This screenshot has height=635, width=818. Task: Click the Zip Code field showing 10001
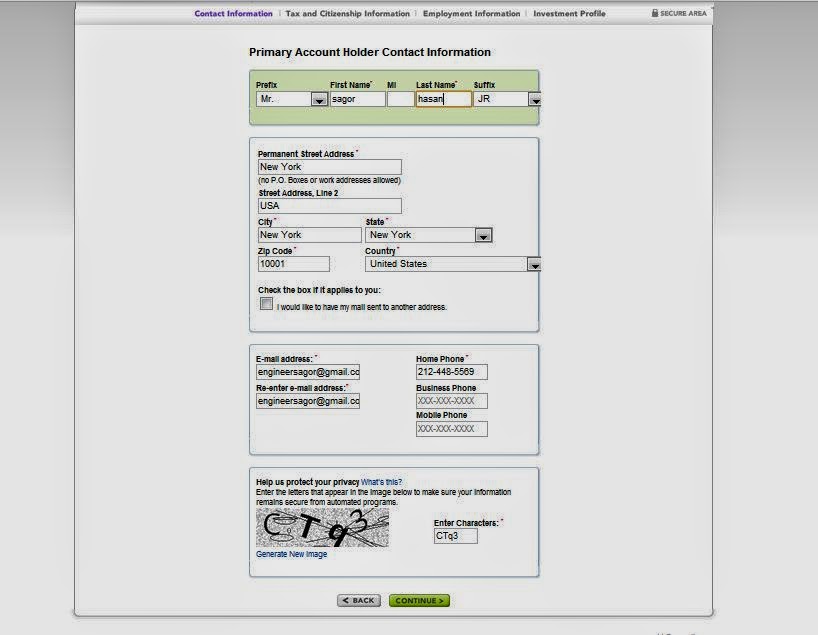294,264
